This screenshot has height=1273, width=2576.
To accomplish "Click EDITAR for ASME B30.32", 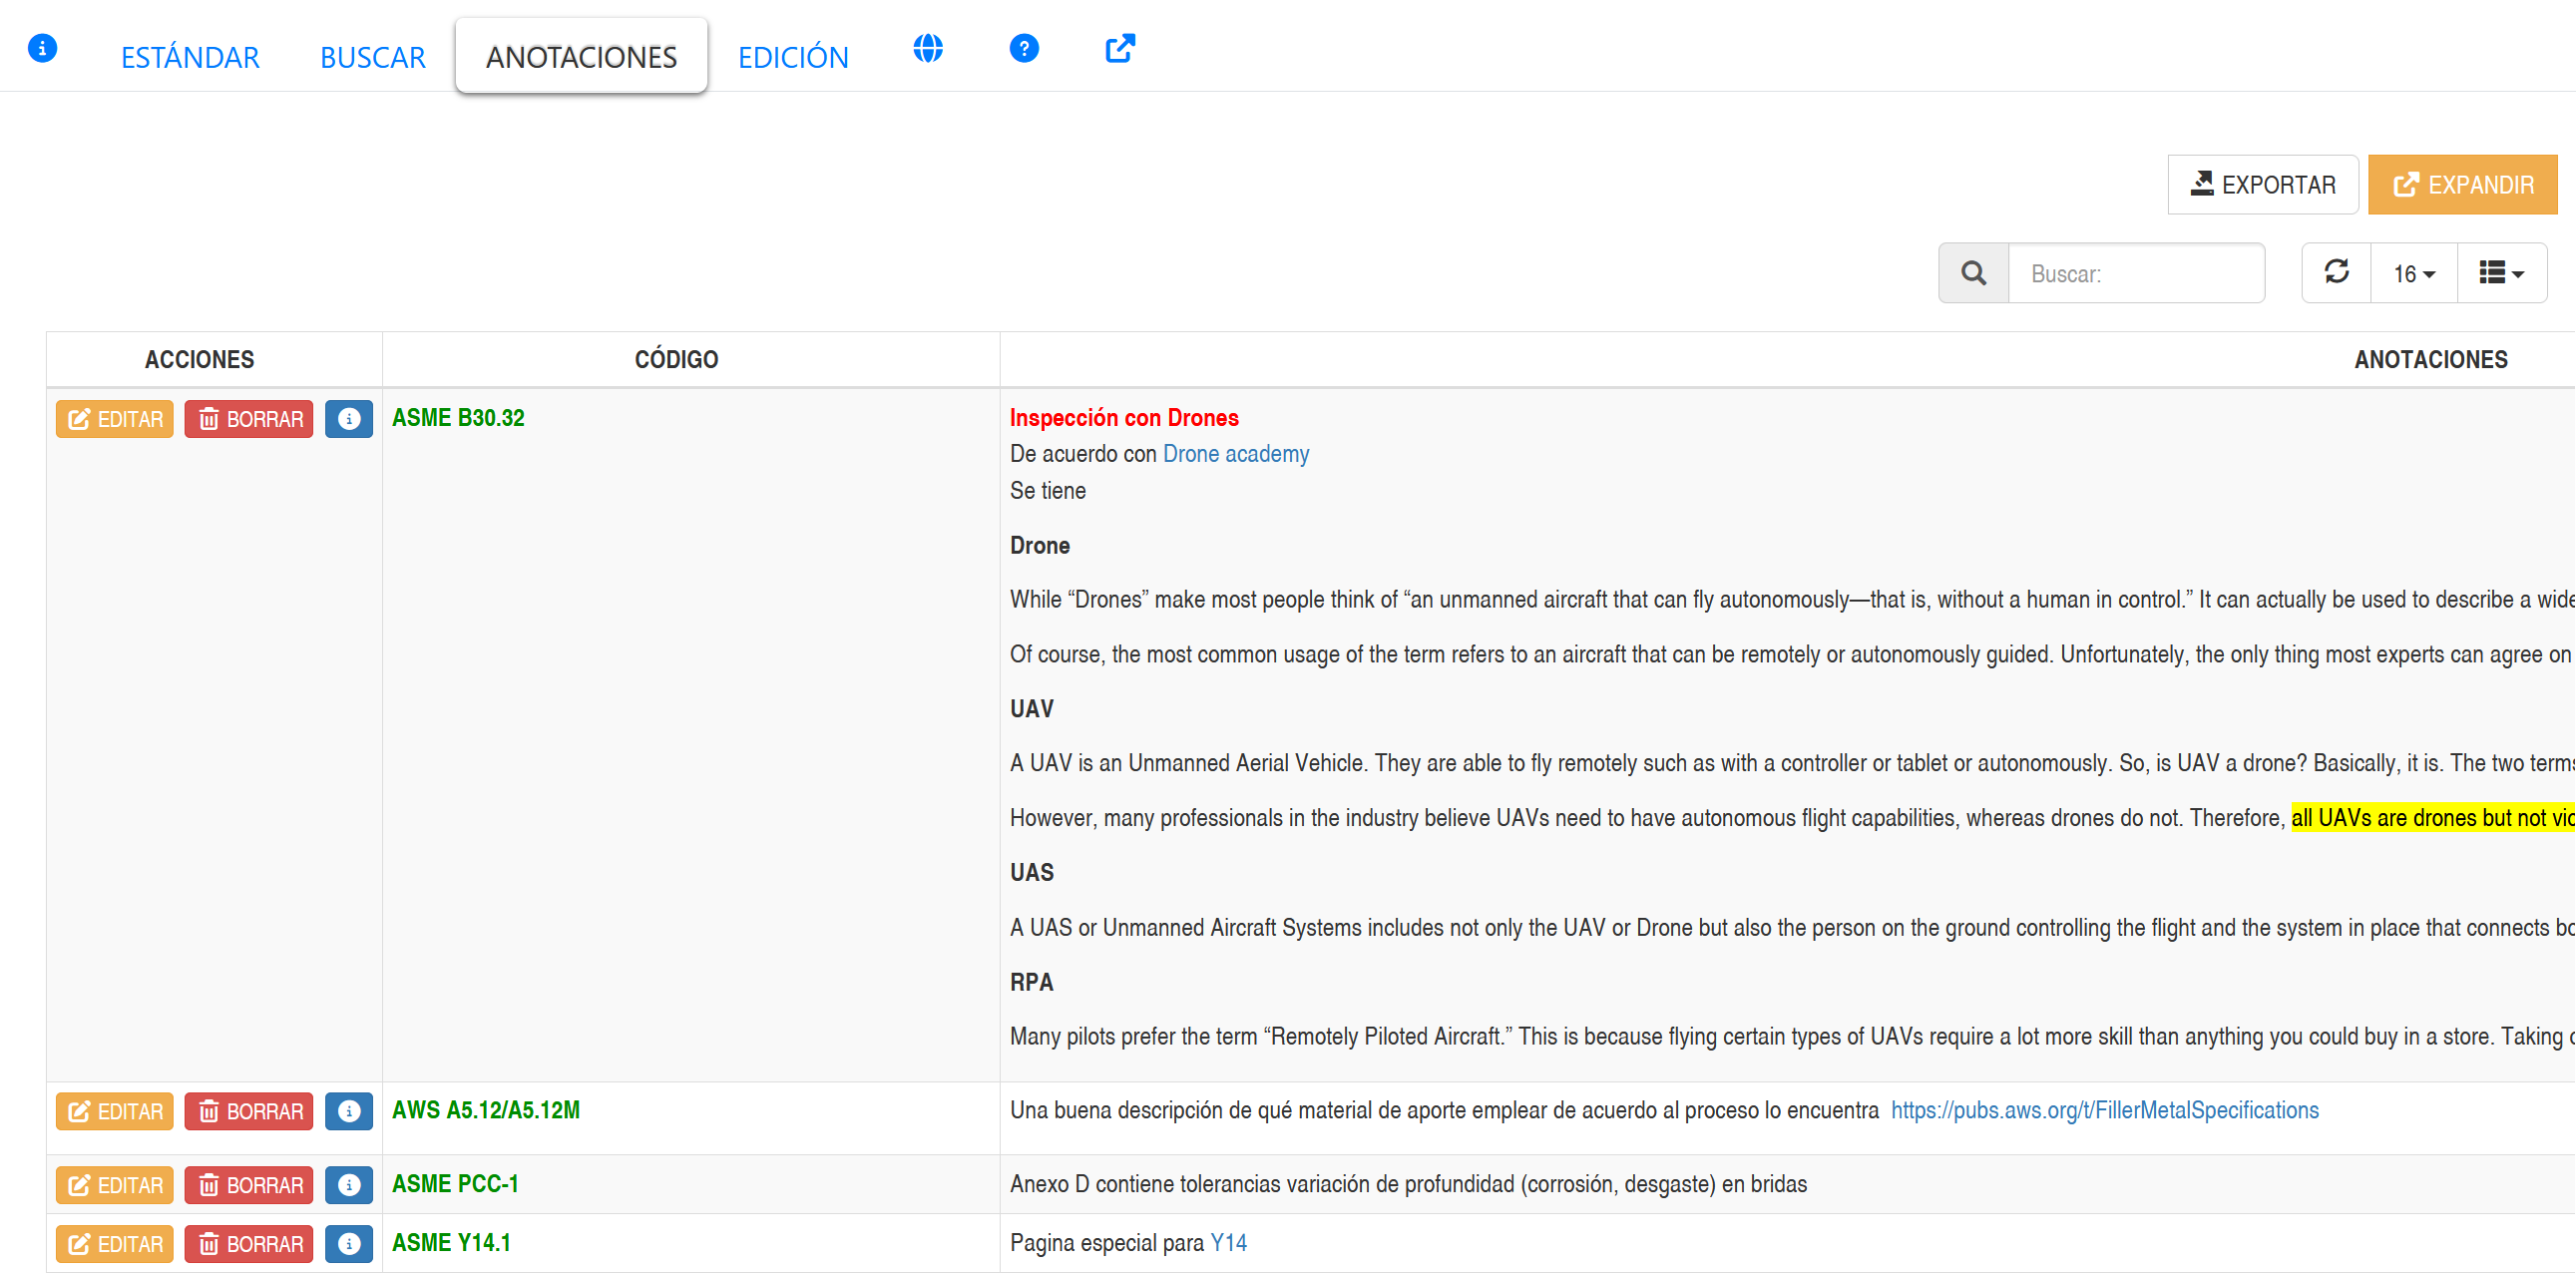I will (115, 419).
